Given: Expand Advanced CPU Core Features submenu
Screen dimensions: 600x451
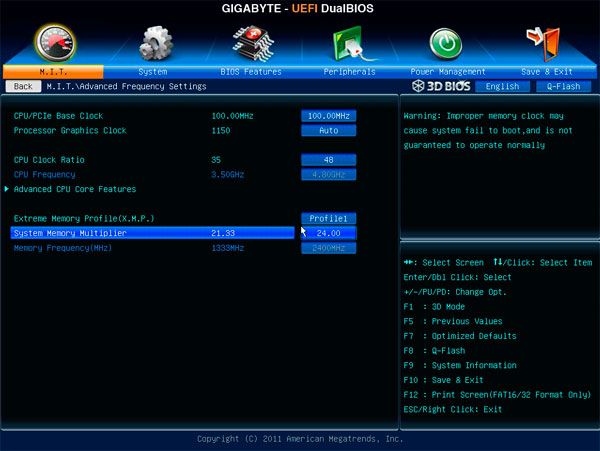Looking at the screenshot, I should pyautogui.click(x=75, y=189).
